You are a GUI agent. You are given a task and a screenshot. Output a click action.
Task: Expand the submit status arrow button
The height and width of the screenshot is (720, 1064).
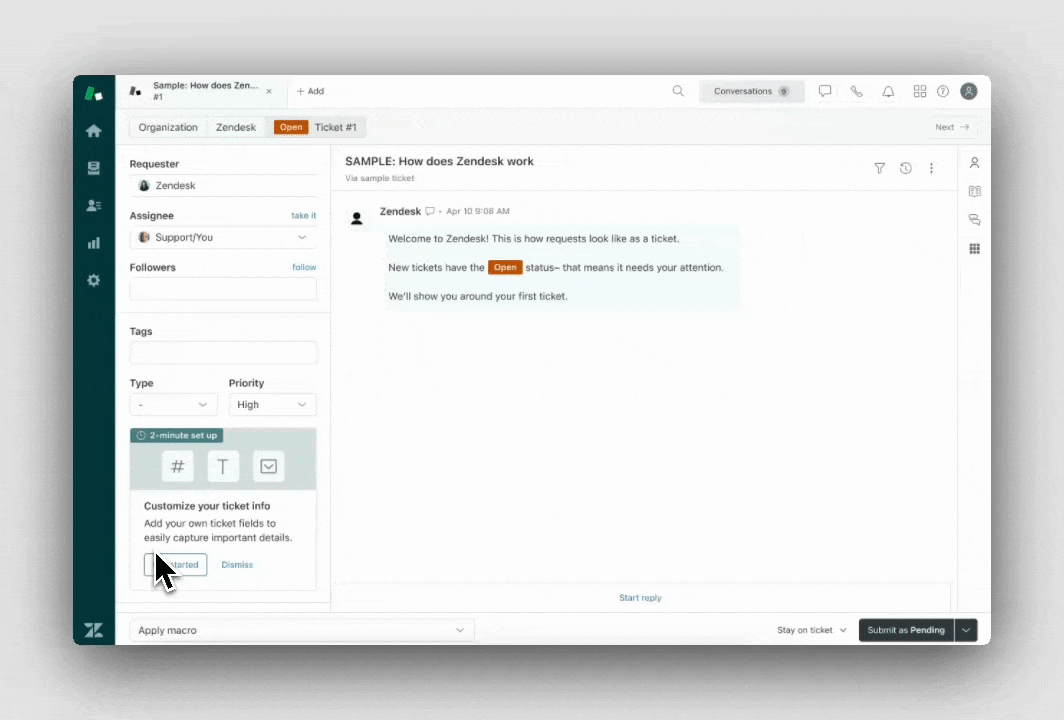(x=966, y=630)
